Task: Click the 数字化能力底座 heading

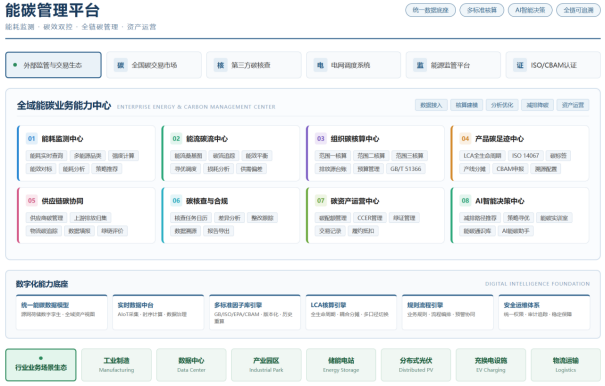Action: click(x=42, y=284)
